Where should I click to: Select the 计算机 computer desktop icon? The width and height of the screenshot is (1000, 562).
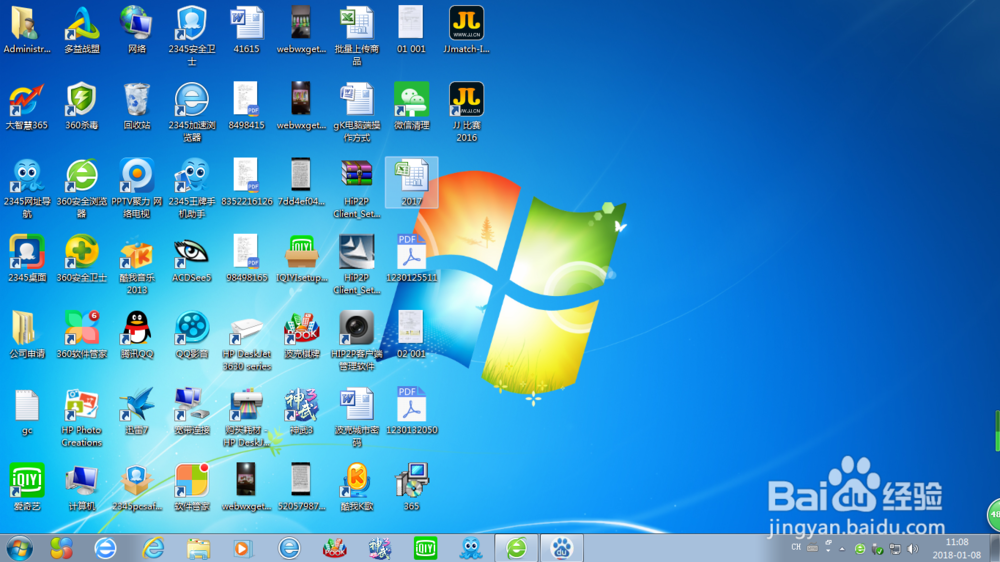tap(82, 487)
